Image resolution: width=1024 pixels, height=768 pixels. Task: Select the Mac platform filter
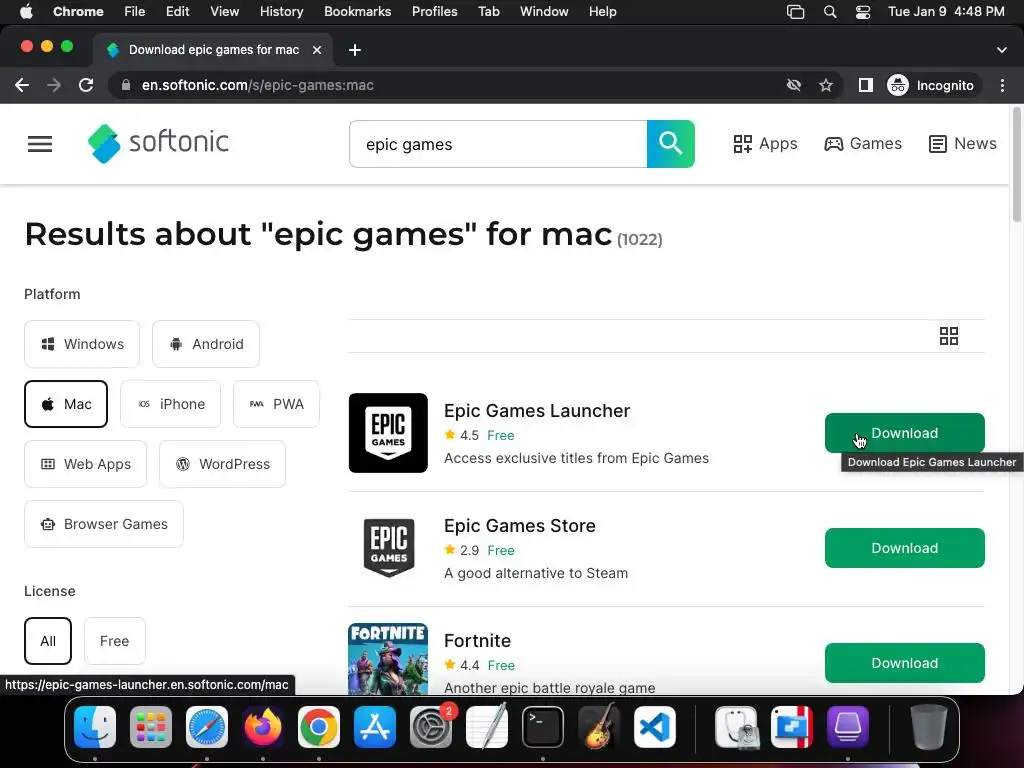pyautogui.click(x=66, y=404)
